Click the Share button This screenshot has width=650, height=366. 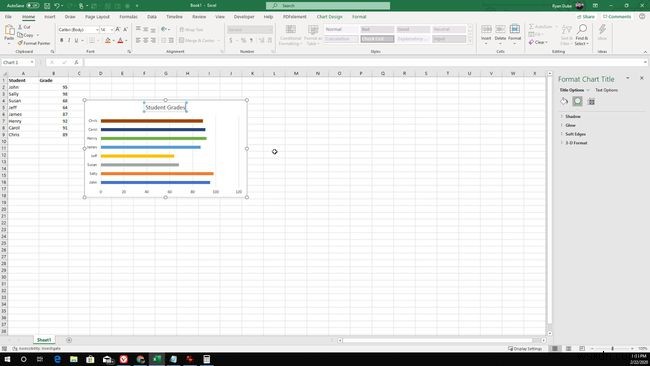point(586,17)
